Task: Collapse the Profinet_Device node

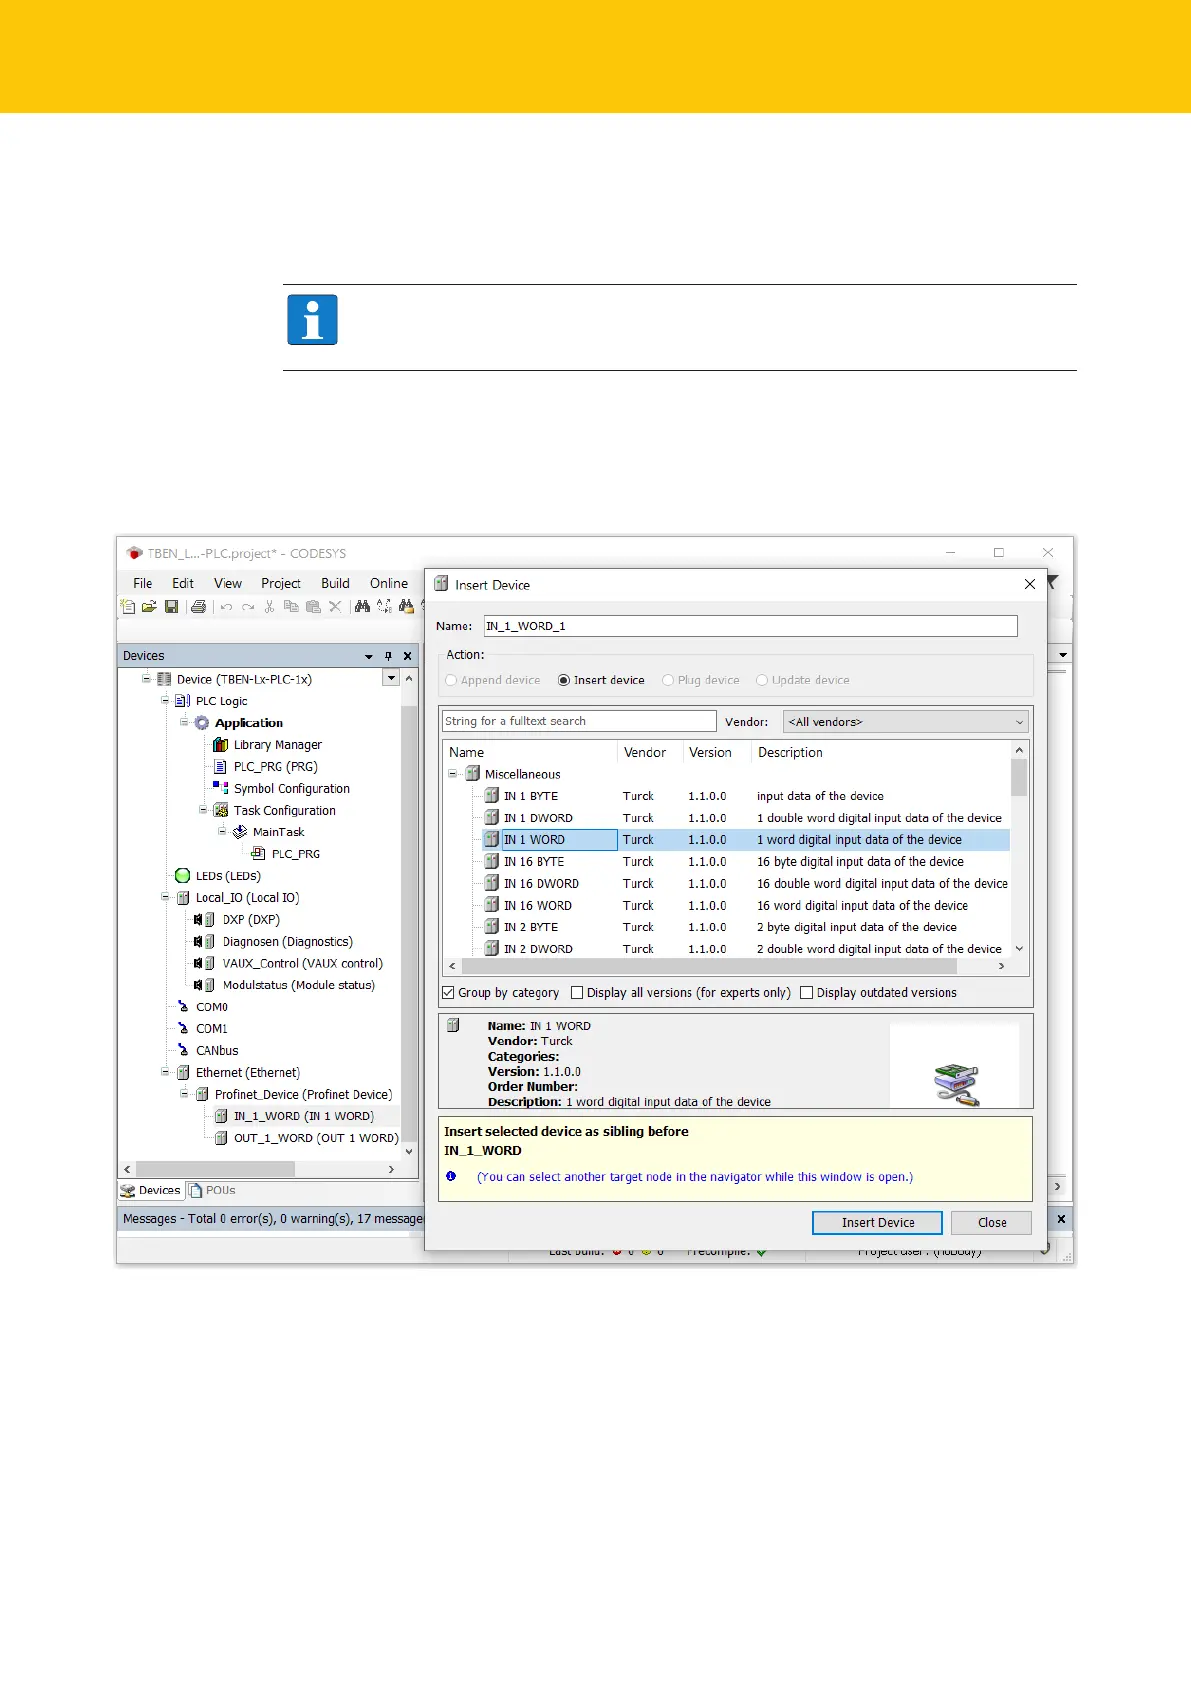Action: click(184, 1094)
